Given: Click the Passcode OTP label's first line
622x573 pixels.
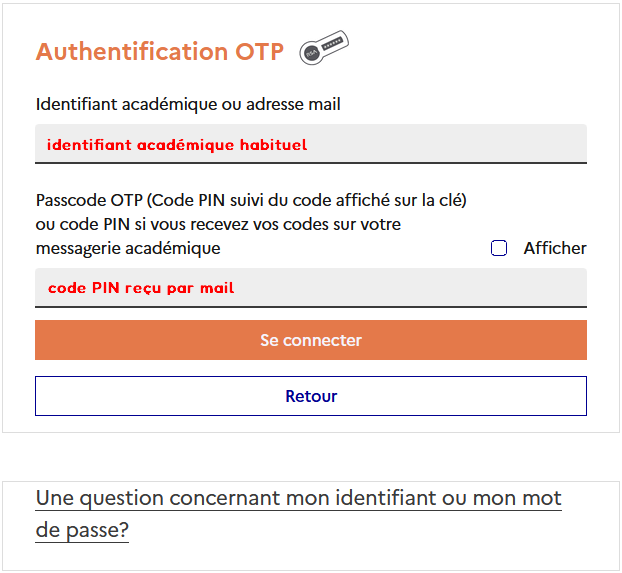Looking at the screenshot, I should click(251, 200).
